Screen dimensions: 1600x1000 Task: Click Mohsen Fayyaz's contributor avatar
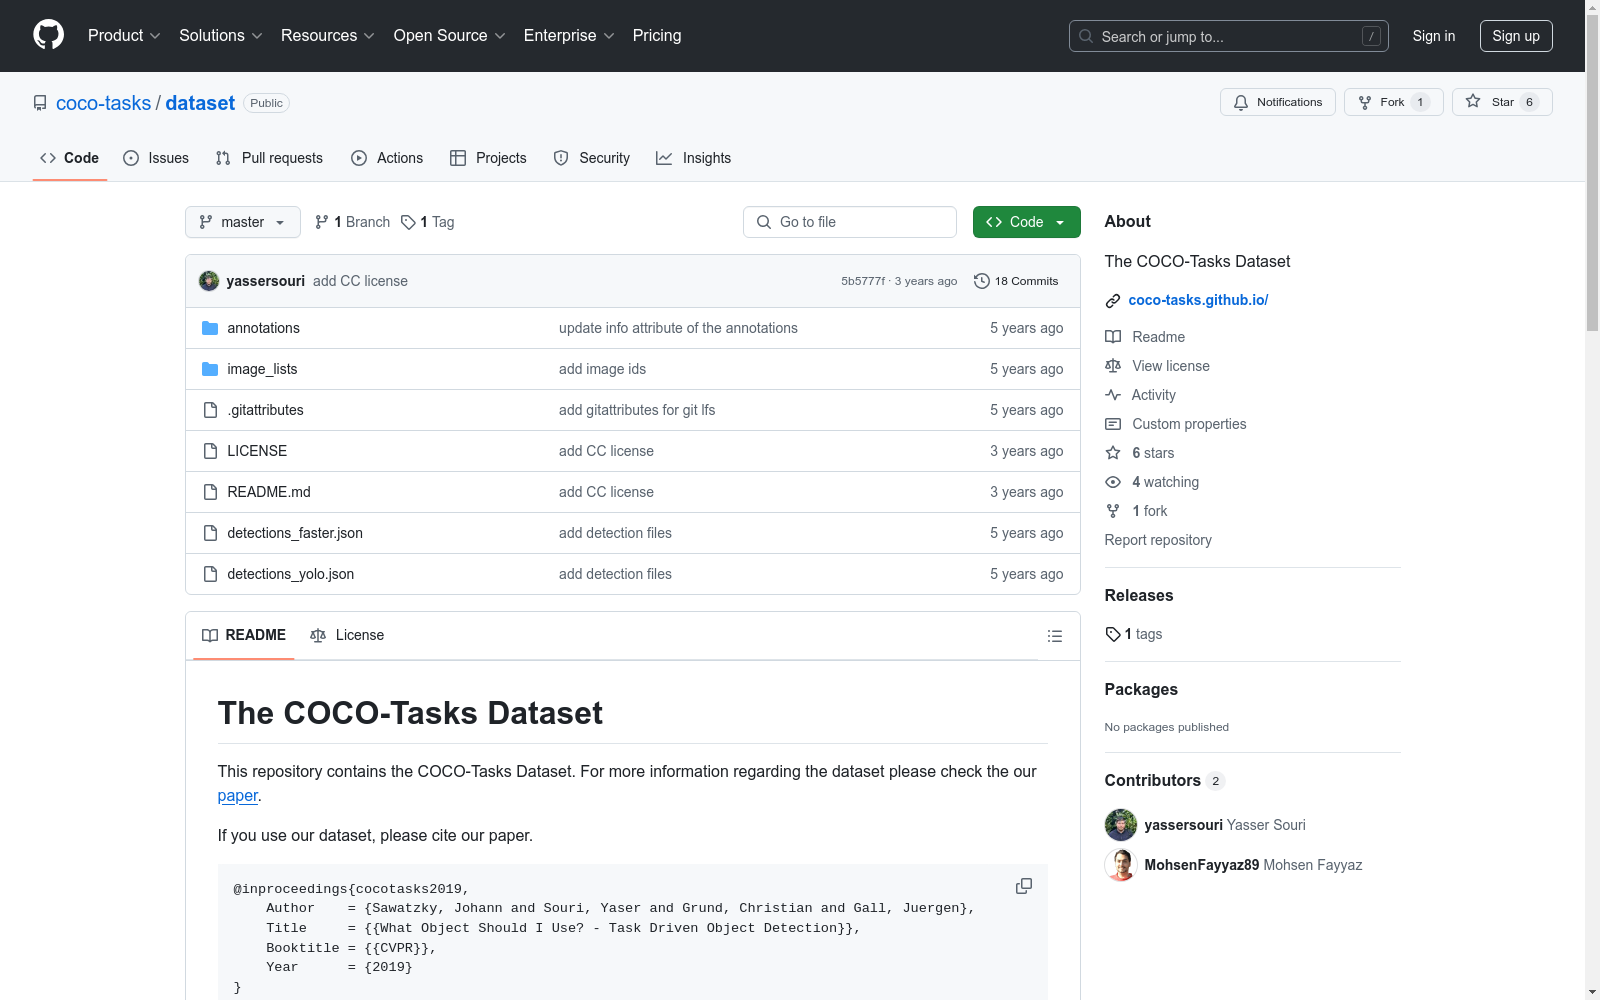click(1121, 865)
